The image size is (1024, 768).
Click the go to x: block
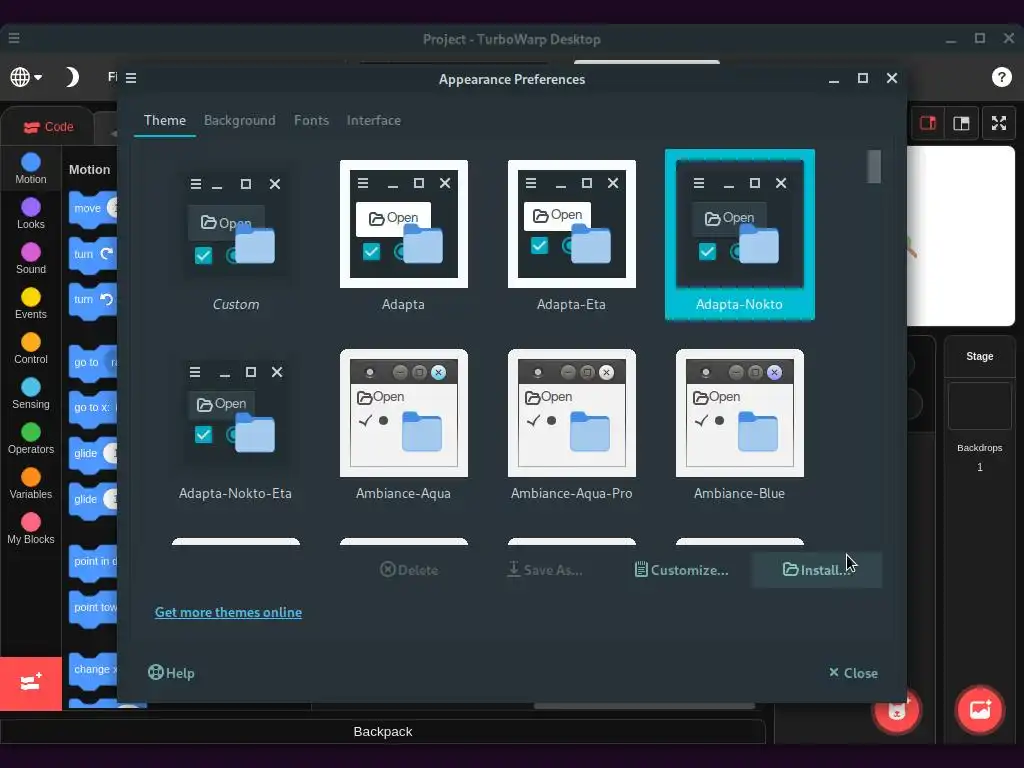(93, 408)
